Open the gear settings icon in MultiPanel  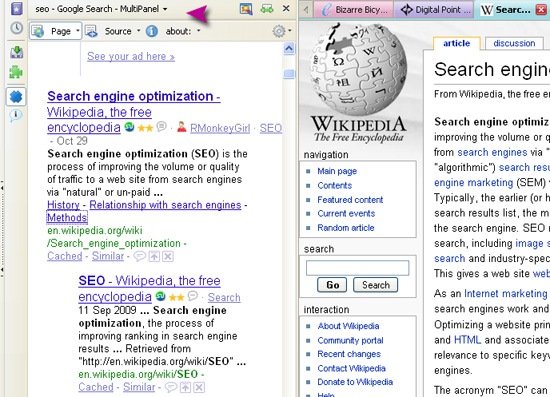tap(279, 31)
